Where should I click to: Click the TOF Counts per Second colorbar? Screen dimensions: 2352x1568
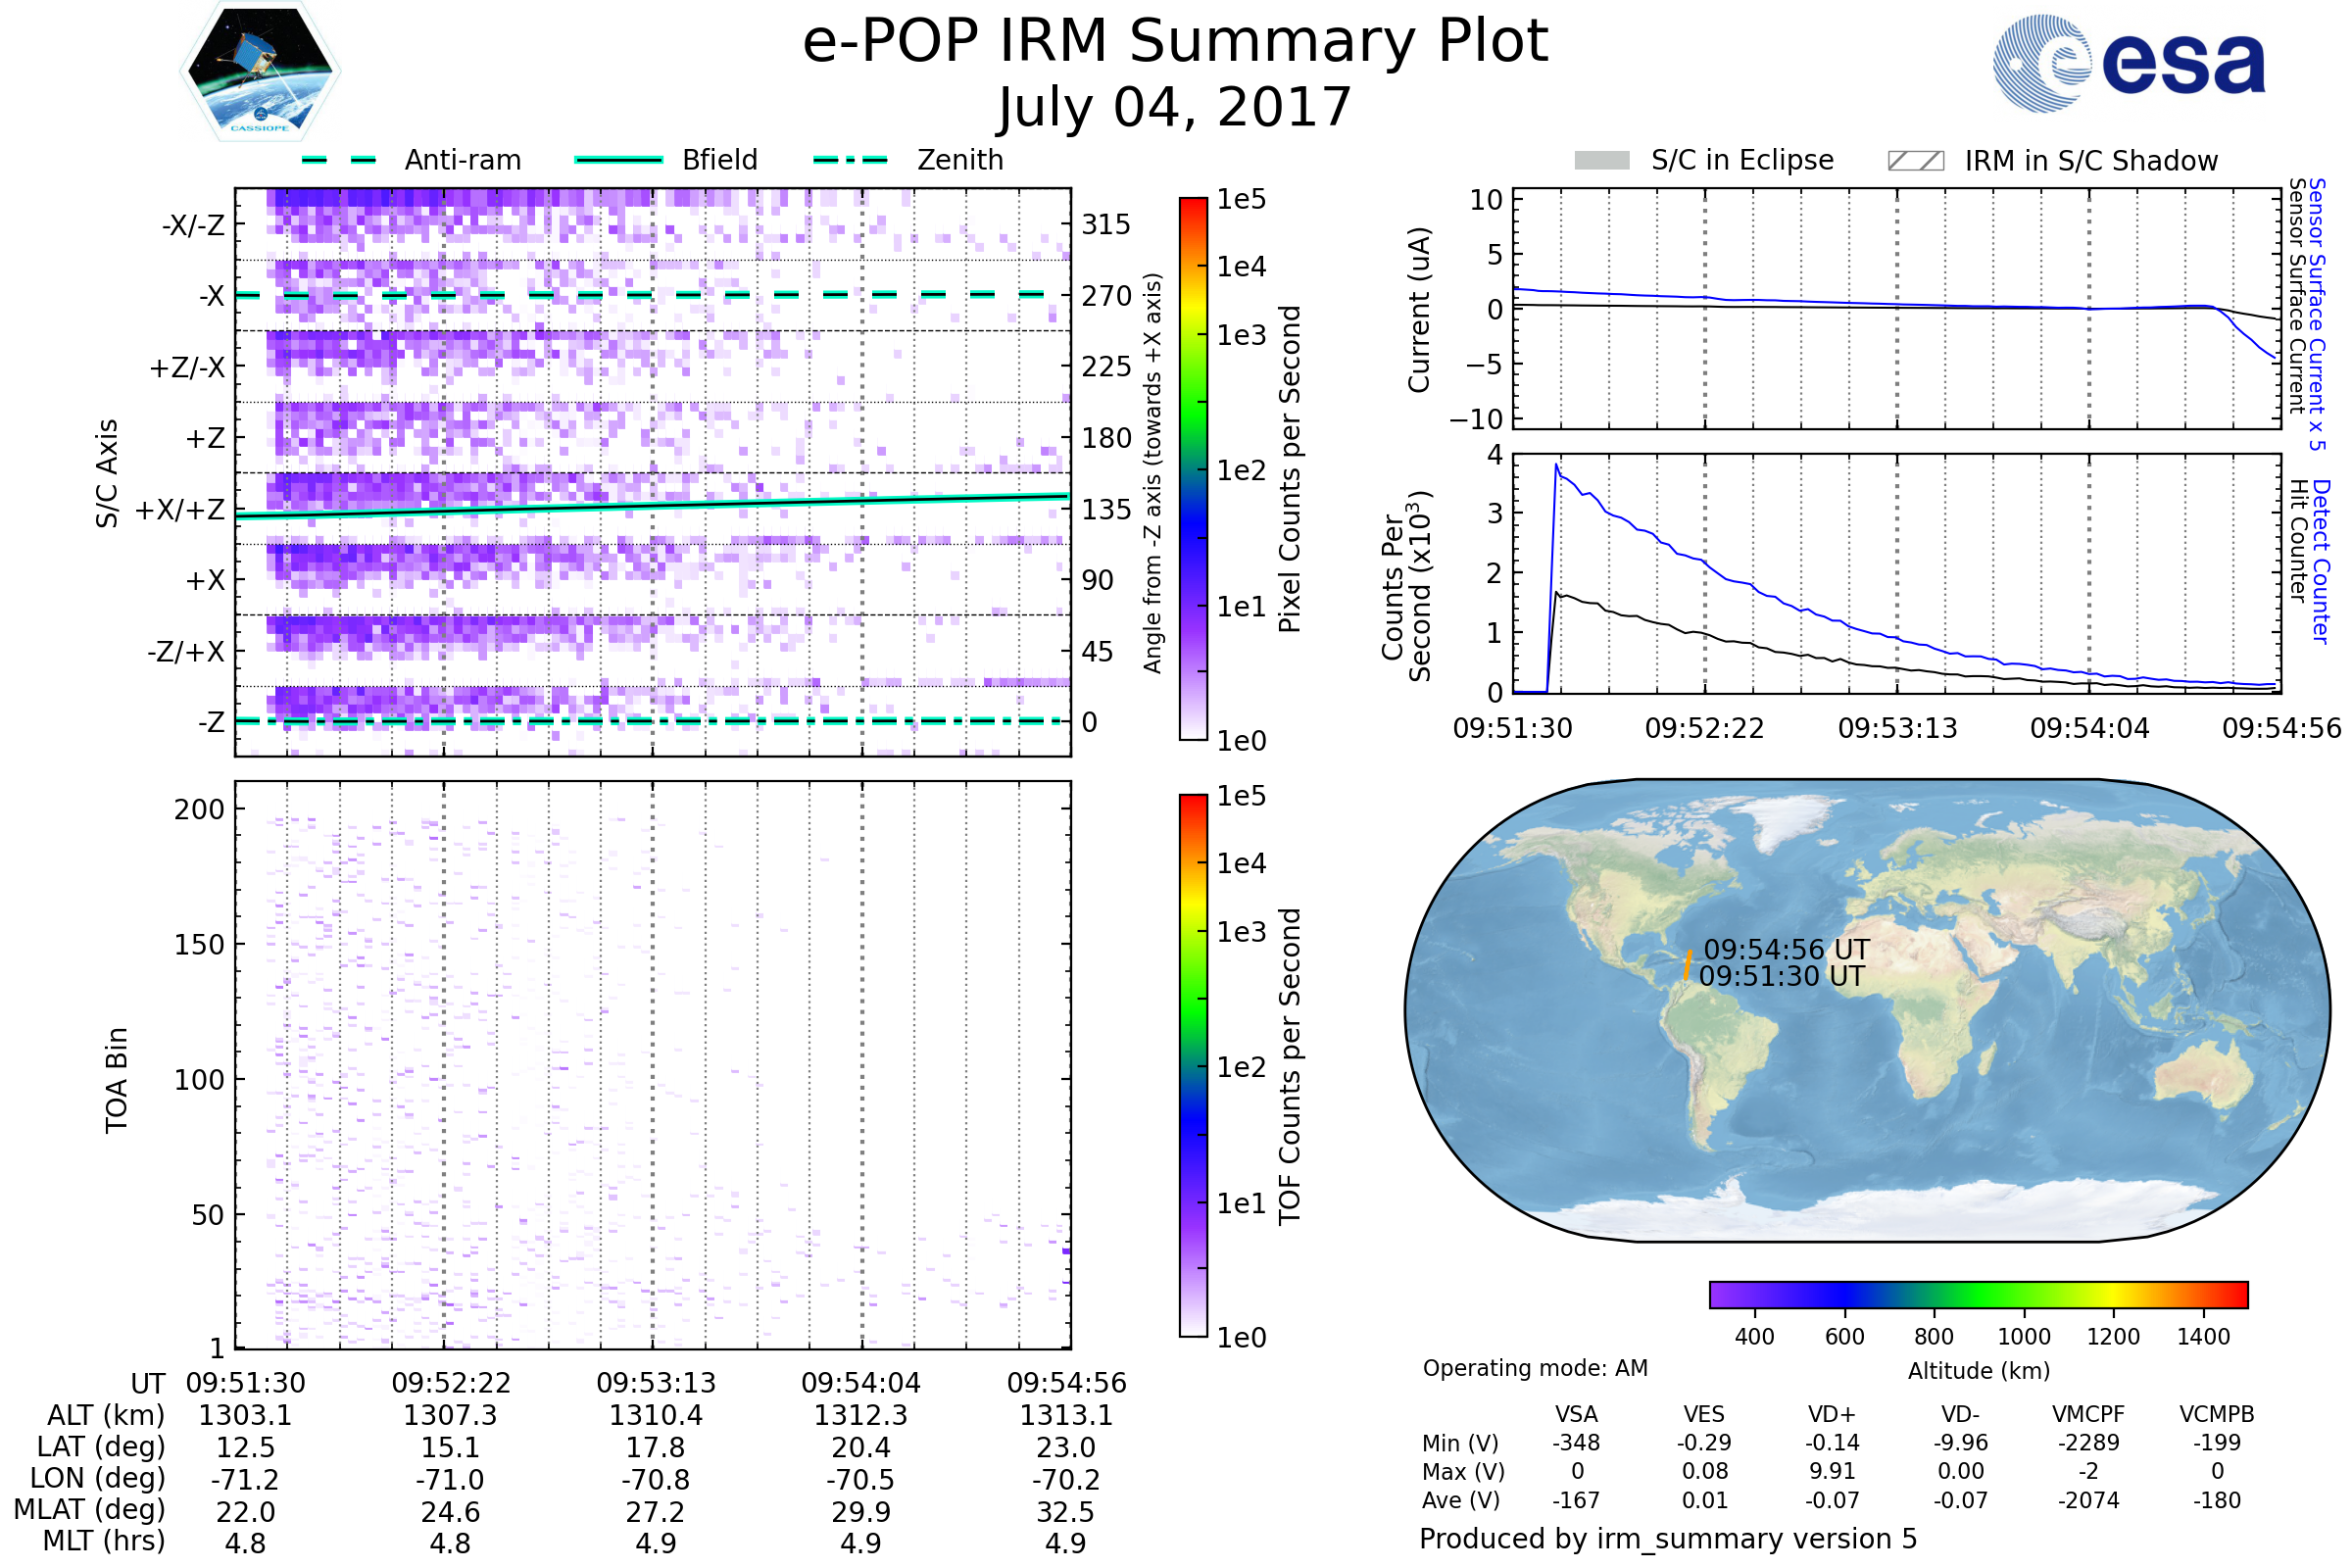(x=1193, y=1065)
